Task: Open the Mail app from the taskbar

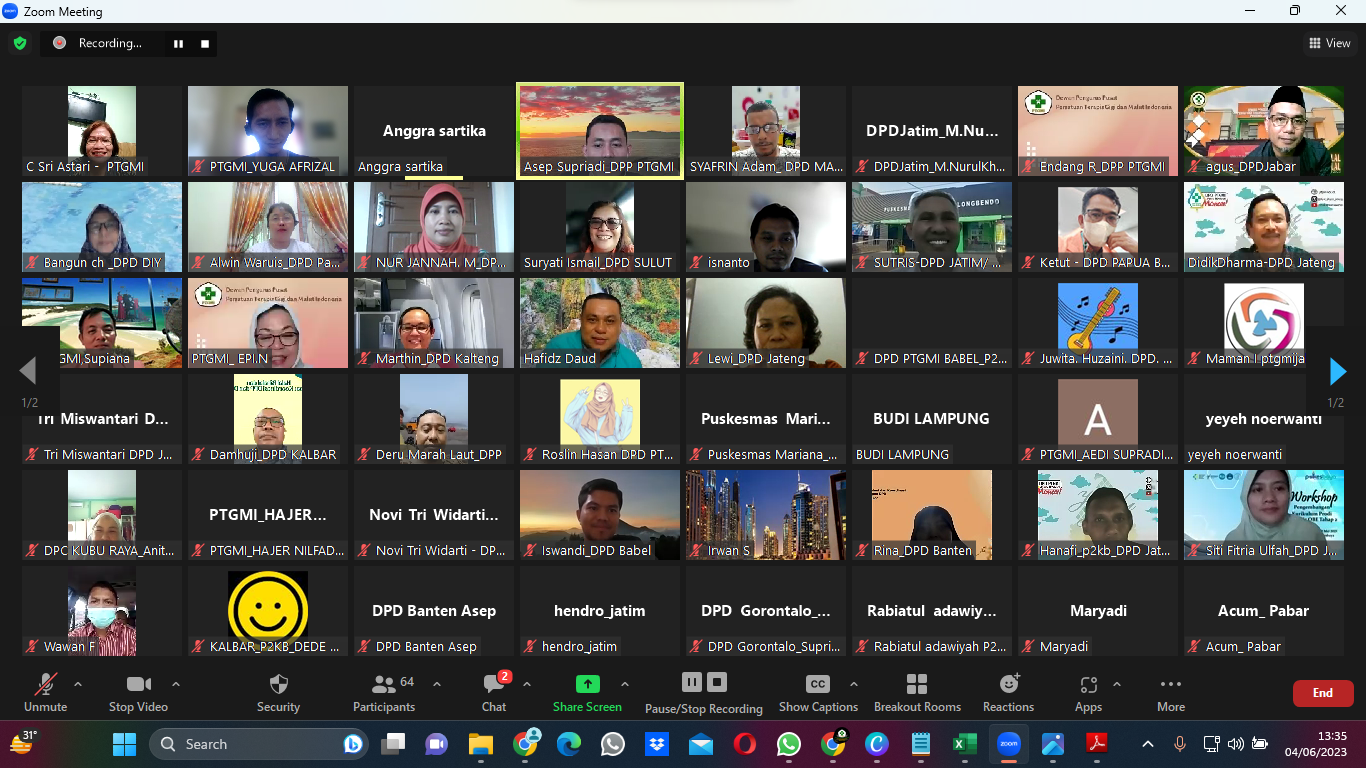Action: [x=701, y=744]
